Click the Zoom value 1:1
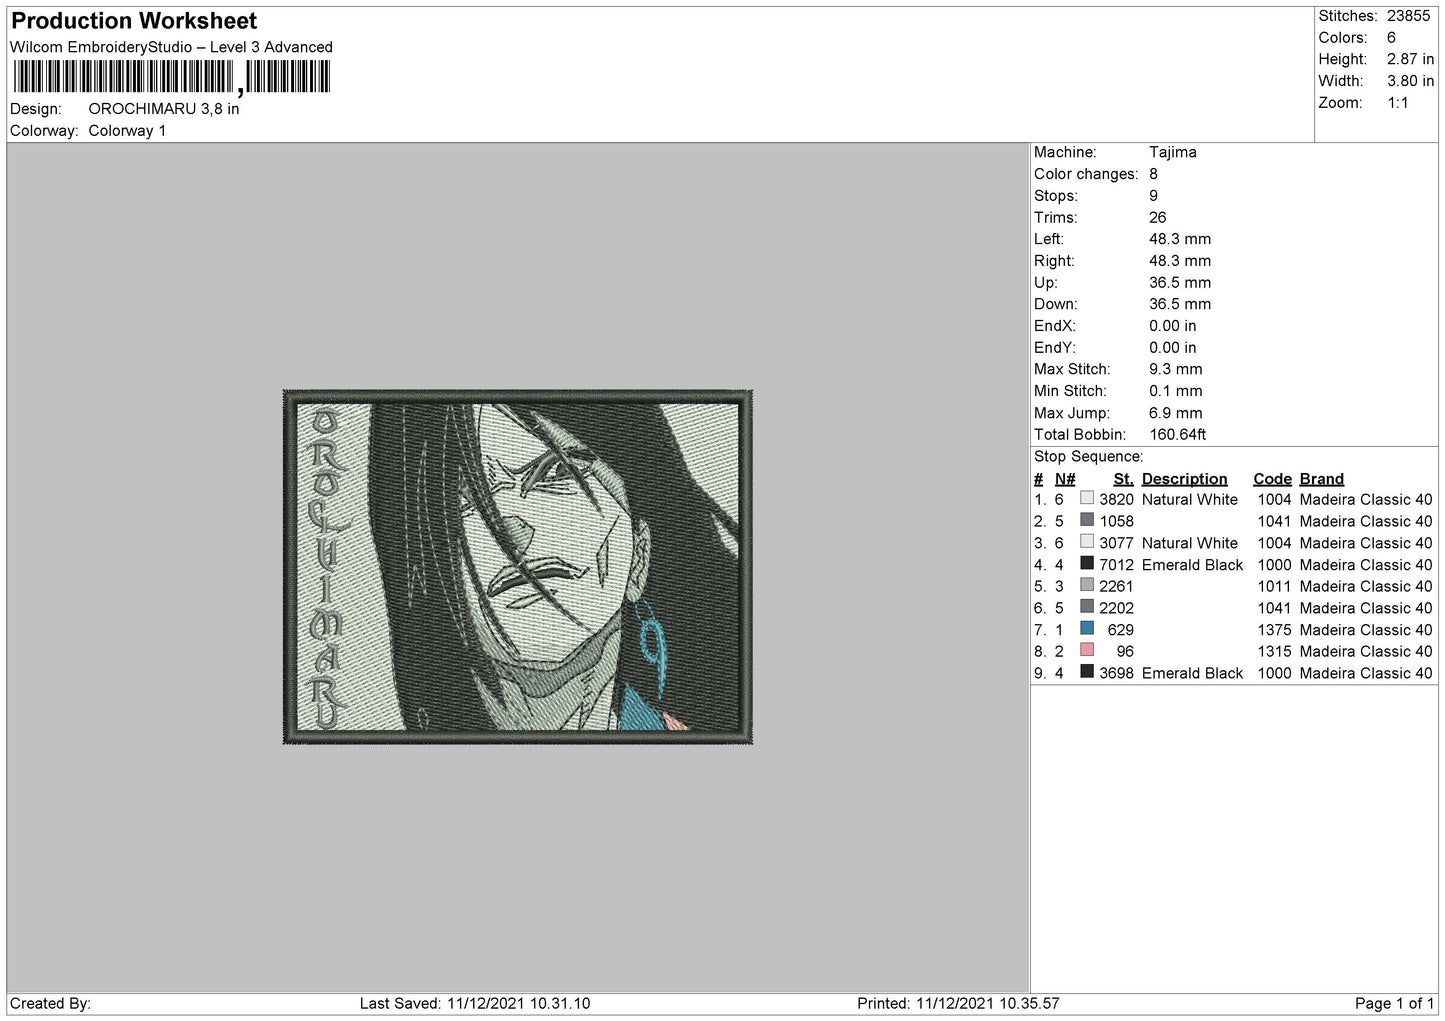This screenshot has width=1445, height=1021. [1397, 103]
